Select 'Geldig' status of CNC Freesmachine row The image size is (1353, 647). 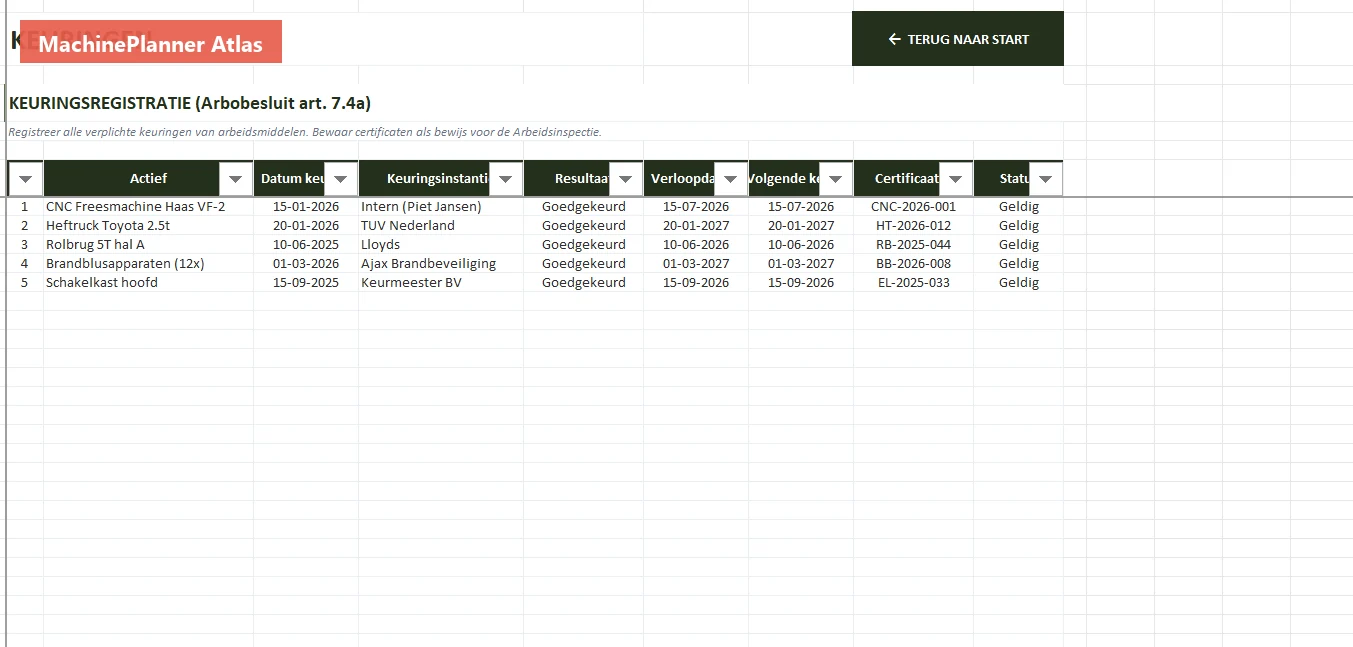1019,207
